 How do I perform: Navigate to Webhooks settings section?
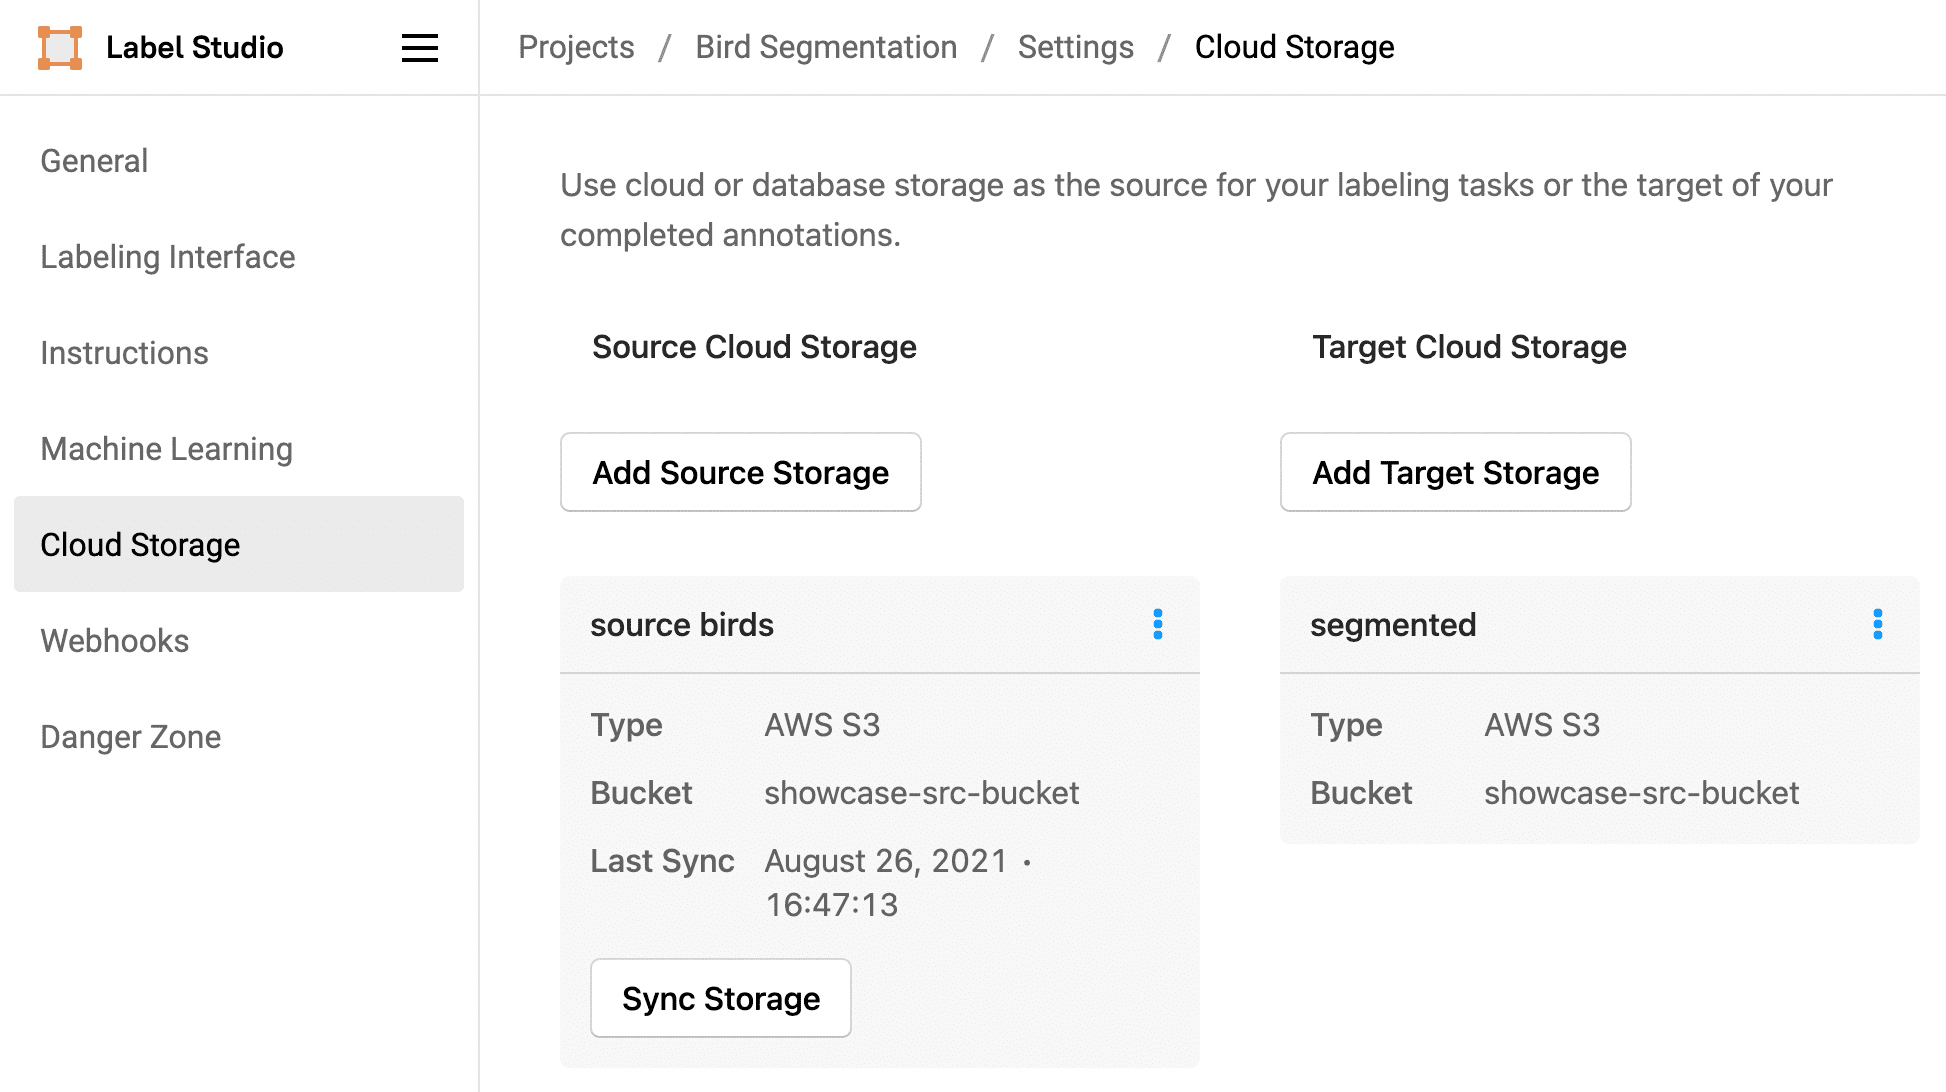[x=114, y=640]
